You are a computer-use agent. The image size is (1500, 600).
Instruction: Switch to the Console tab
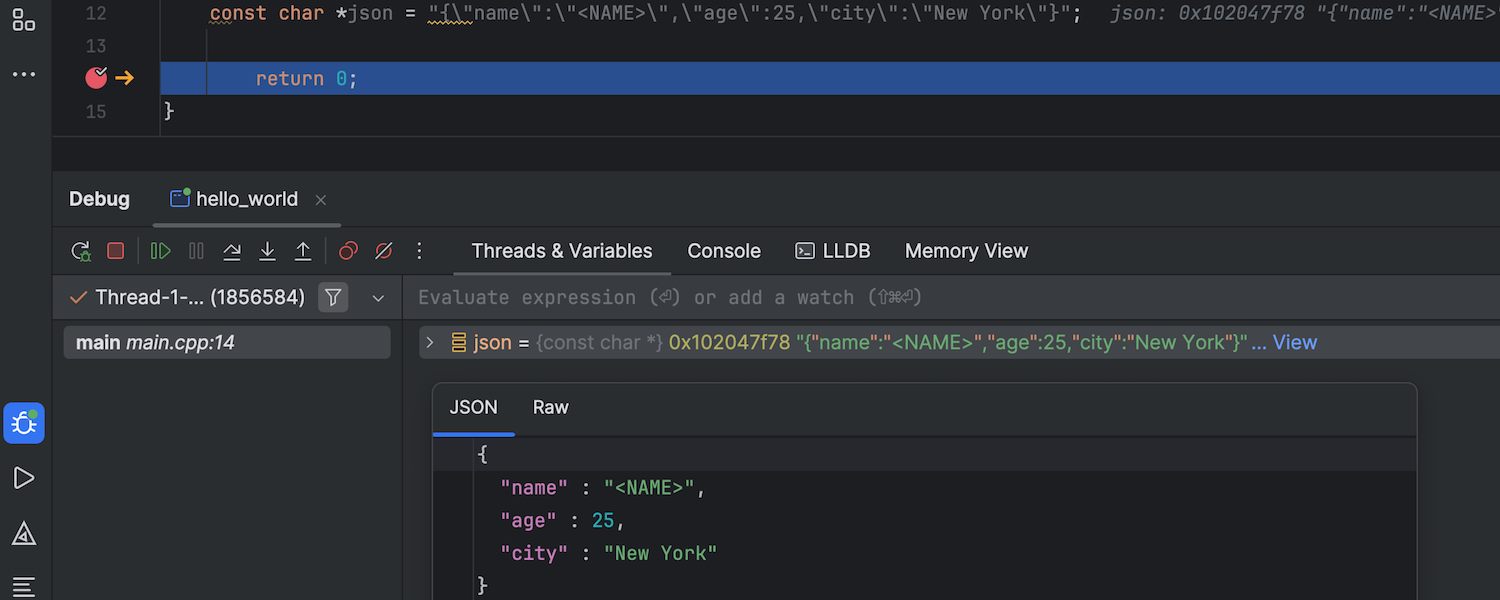[724, 251]
